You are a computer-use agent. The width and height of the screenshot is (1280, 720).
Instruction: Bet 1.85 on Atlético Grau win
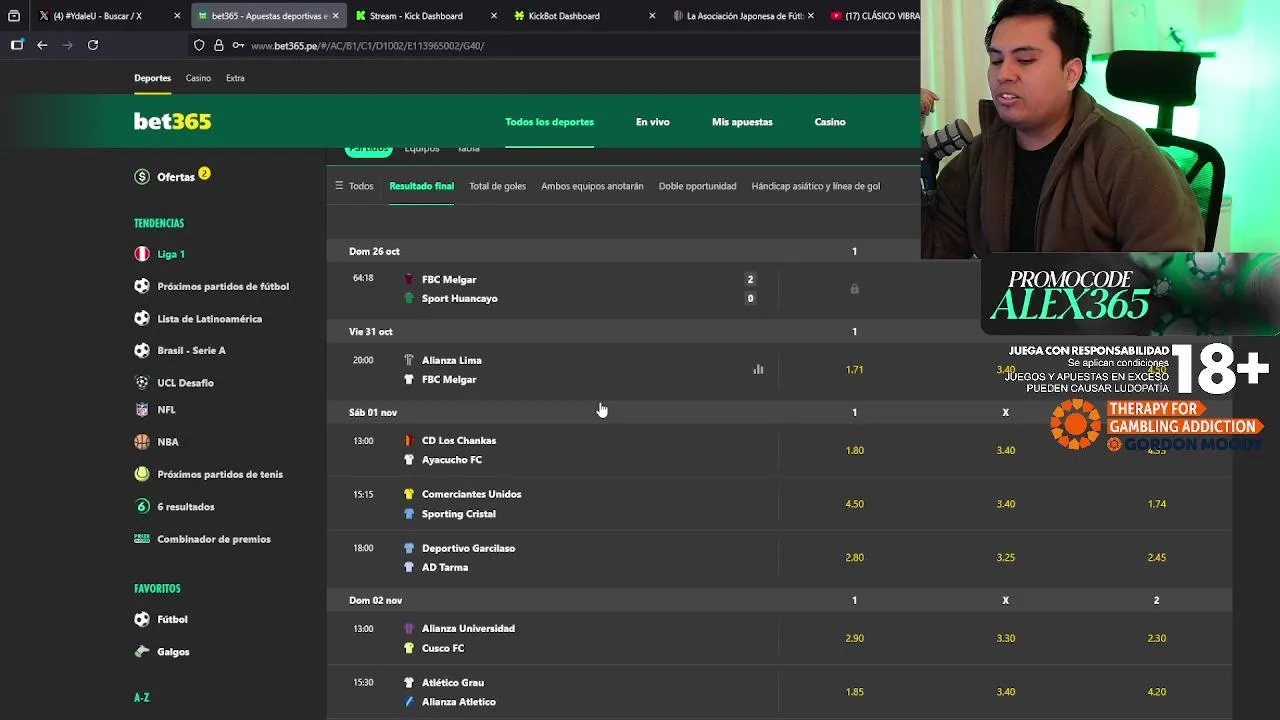(854, 692)
